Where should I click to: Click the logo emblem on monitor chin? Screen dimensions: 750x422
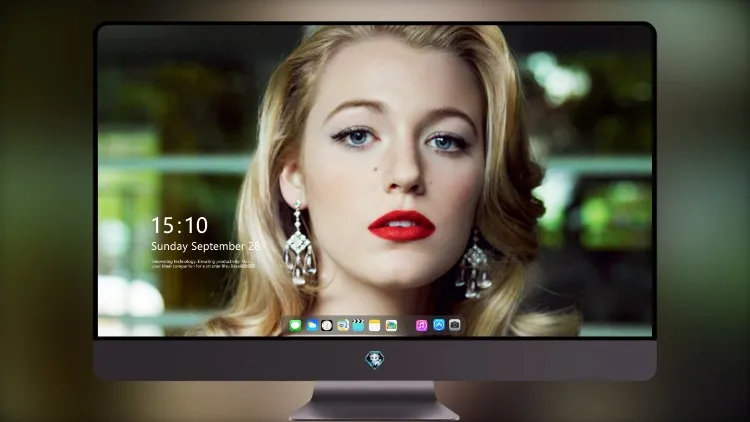pos(375,360)
